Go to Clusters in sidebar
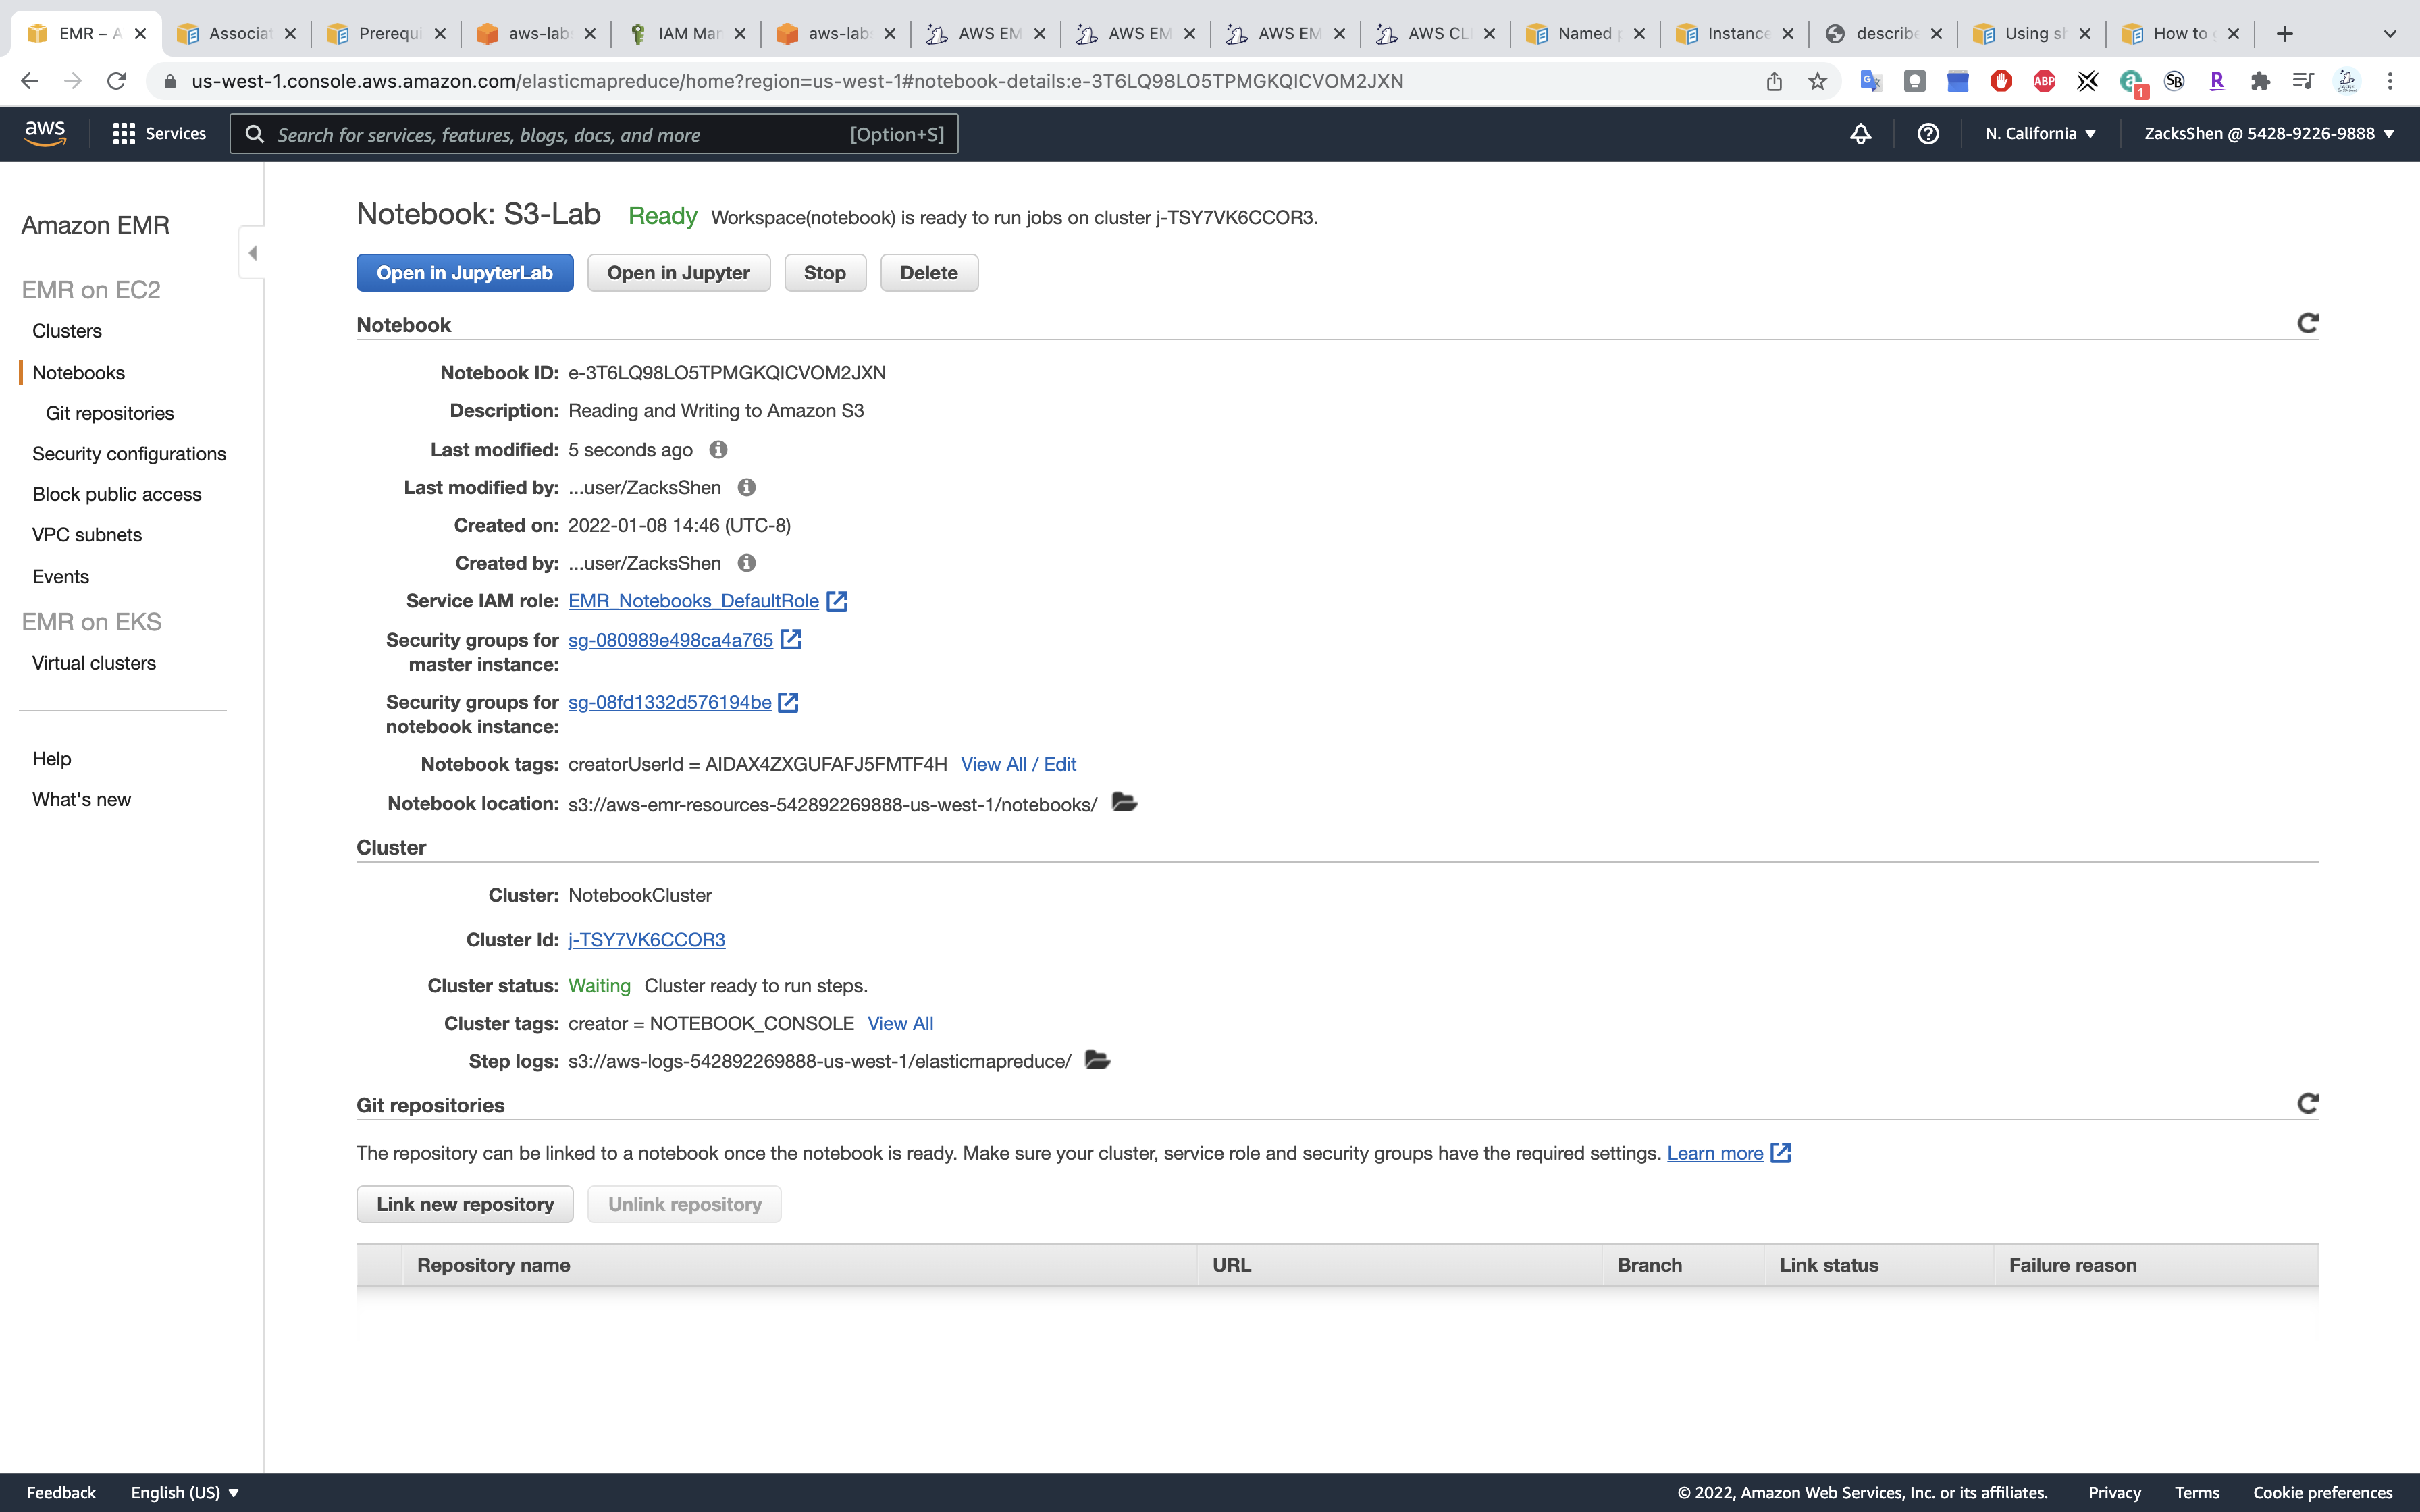The width and height of the screenshot is (2420, 1512). 67,331
